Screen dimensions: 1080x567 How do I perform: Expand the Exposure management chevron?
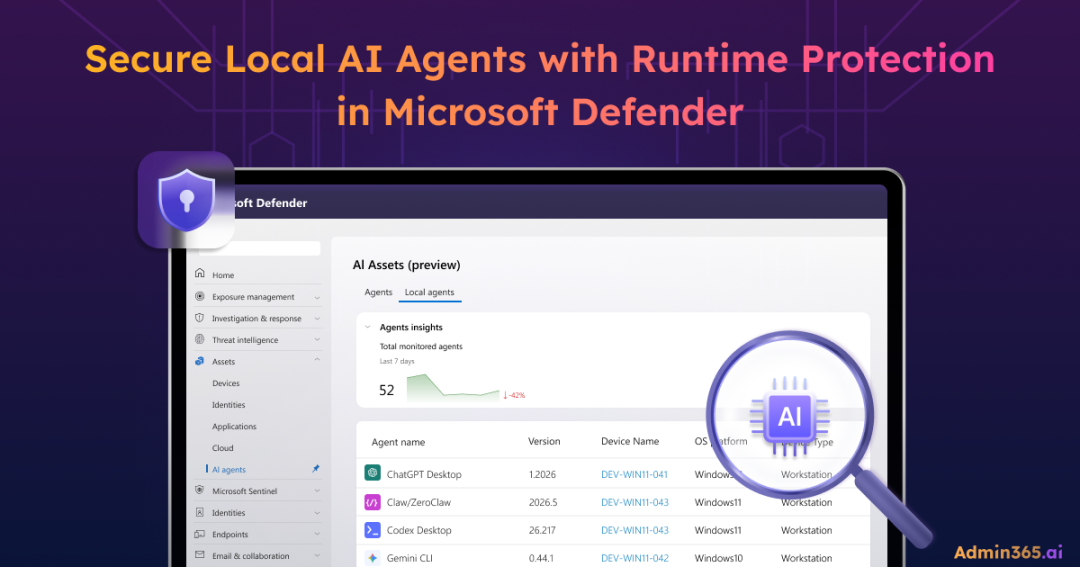point(317,297)
